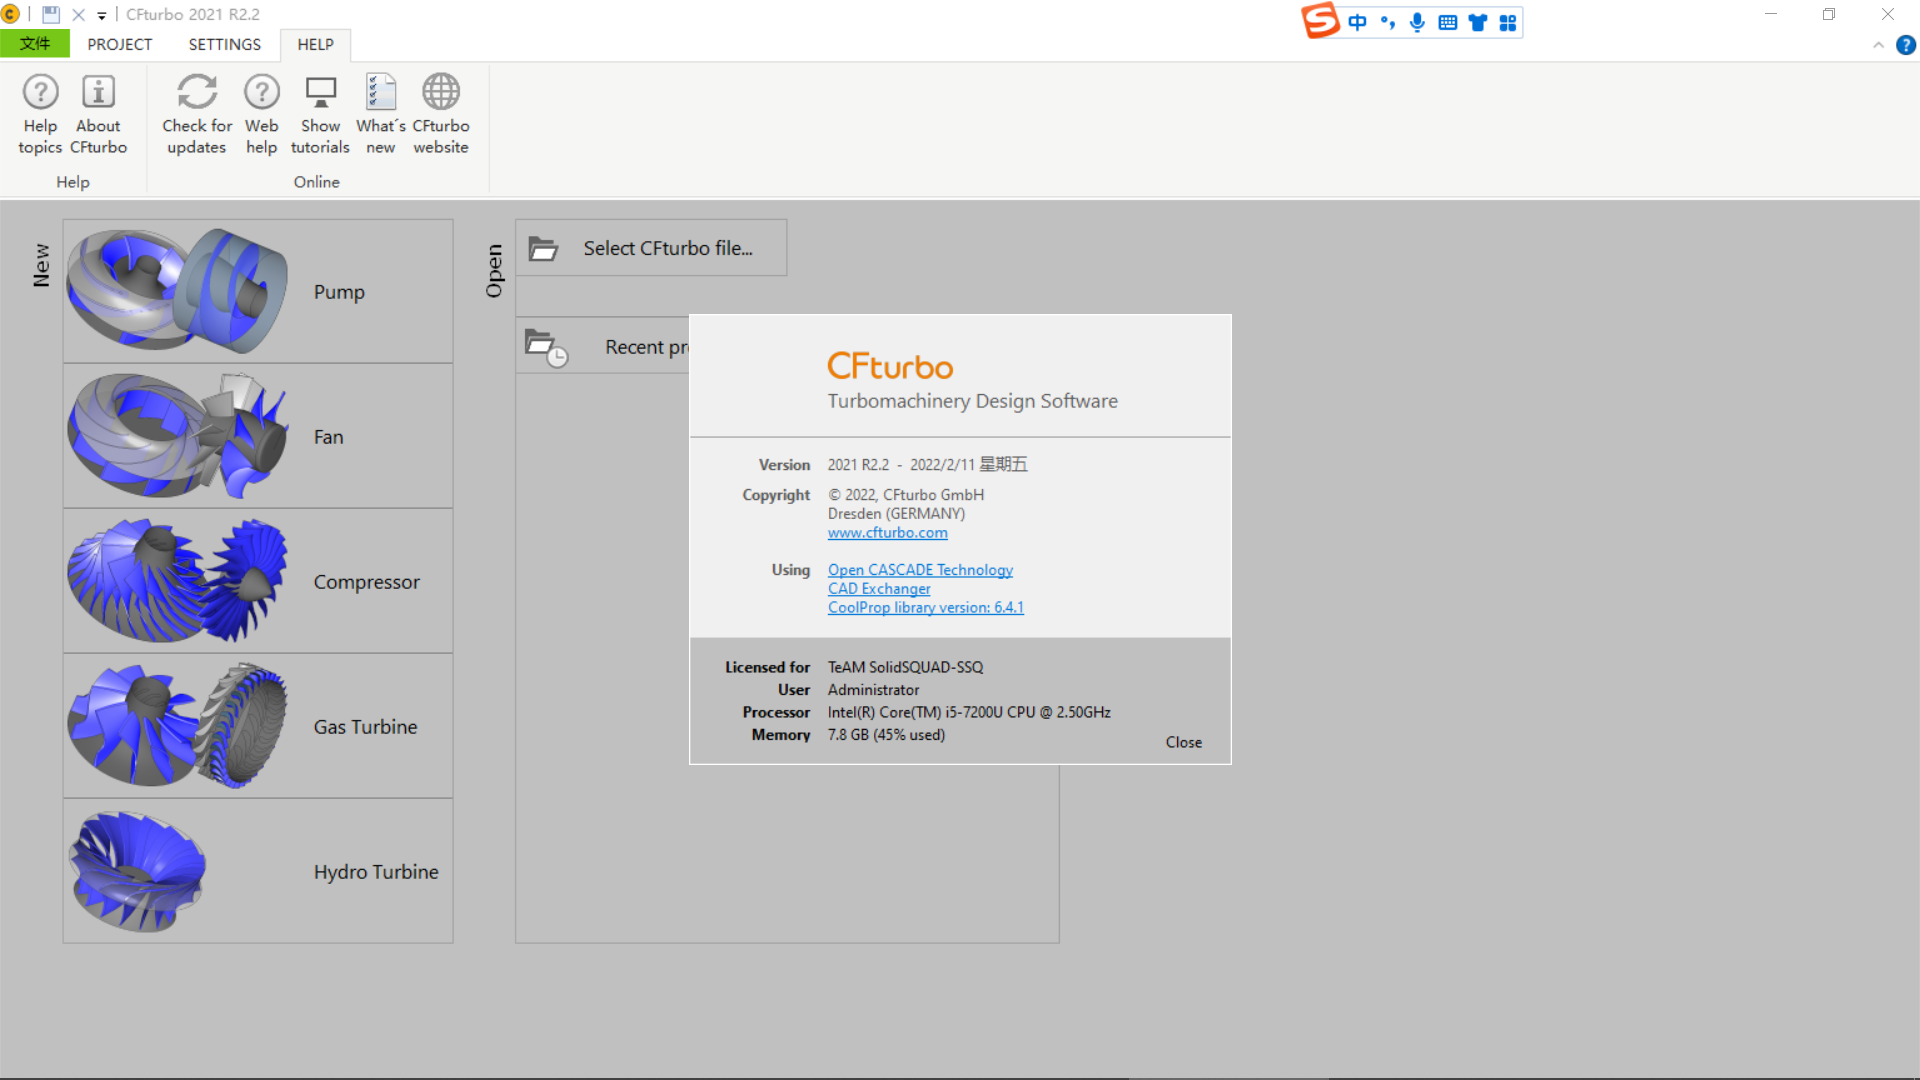This screenshot has width=1920, height=1080.
Task: Open IME toolbox grid icon
Action: tap(1508, 22)
